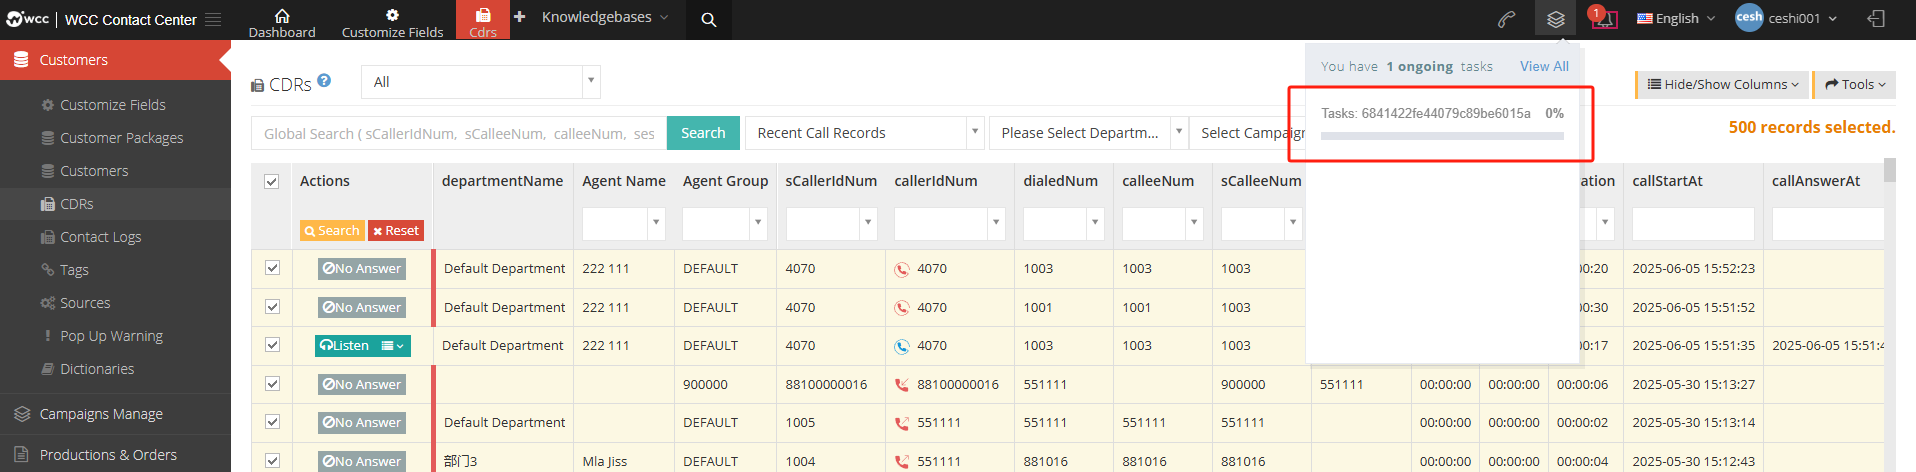Click the phone handset icon in header
Viewport: 1916px width, 472px height.
[x=1507, y=19]
